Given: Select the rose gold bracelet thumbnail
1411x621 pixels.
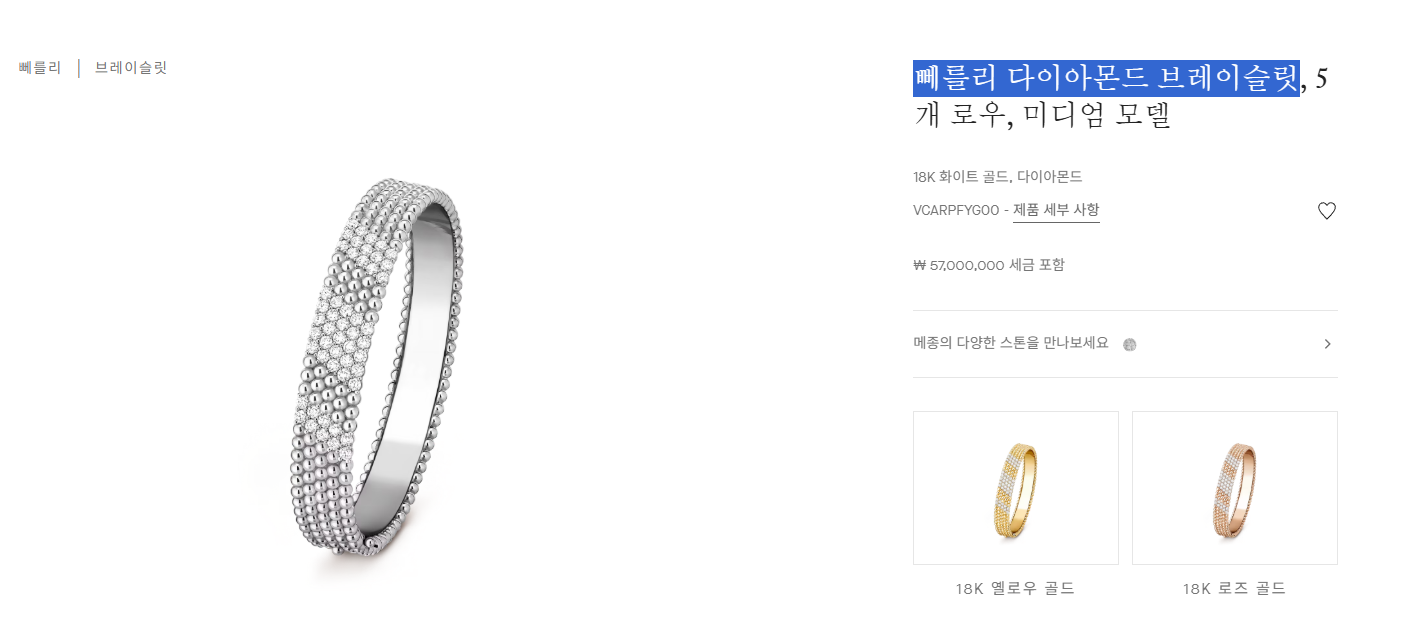Looking at the screenshot, I should [x=1235, y=488].
